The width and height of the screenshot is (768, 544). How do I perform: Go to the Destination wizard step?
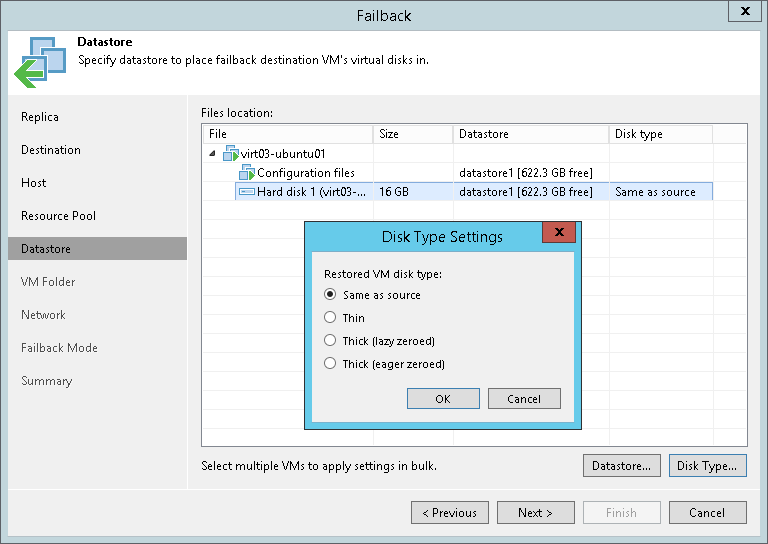(51, 150)
